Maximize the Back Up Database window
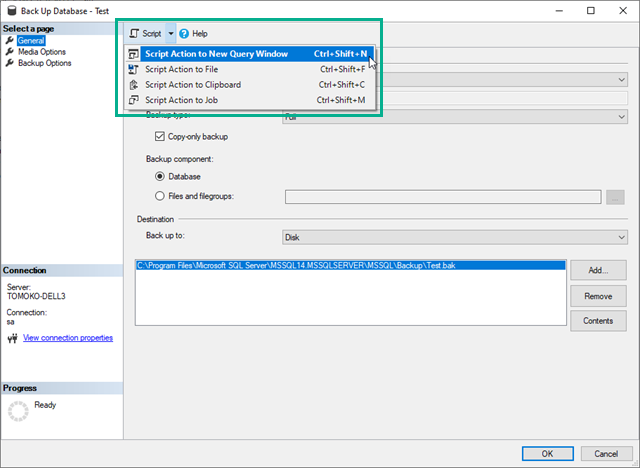This screenshot has height=469, width=640. pos(591,11)
